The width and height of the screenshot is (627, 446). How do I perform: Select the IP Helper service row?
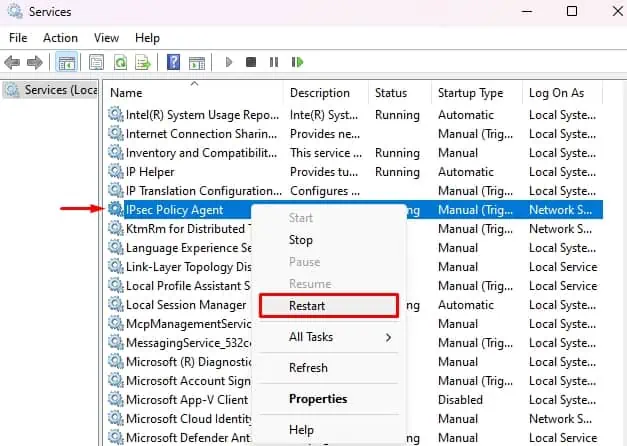tap(354, 172)
